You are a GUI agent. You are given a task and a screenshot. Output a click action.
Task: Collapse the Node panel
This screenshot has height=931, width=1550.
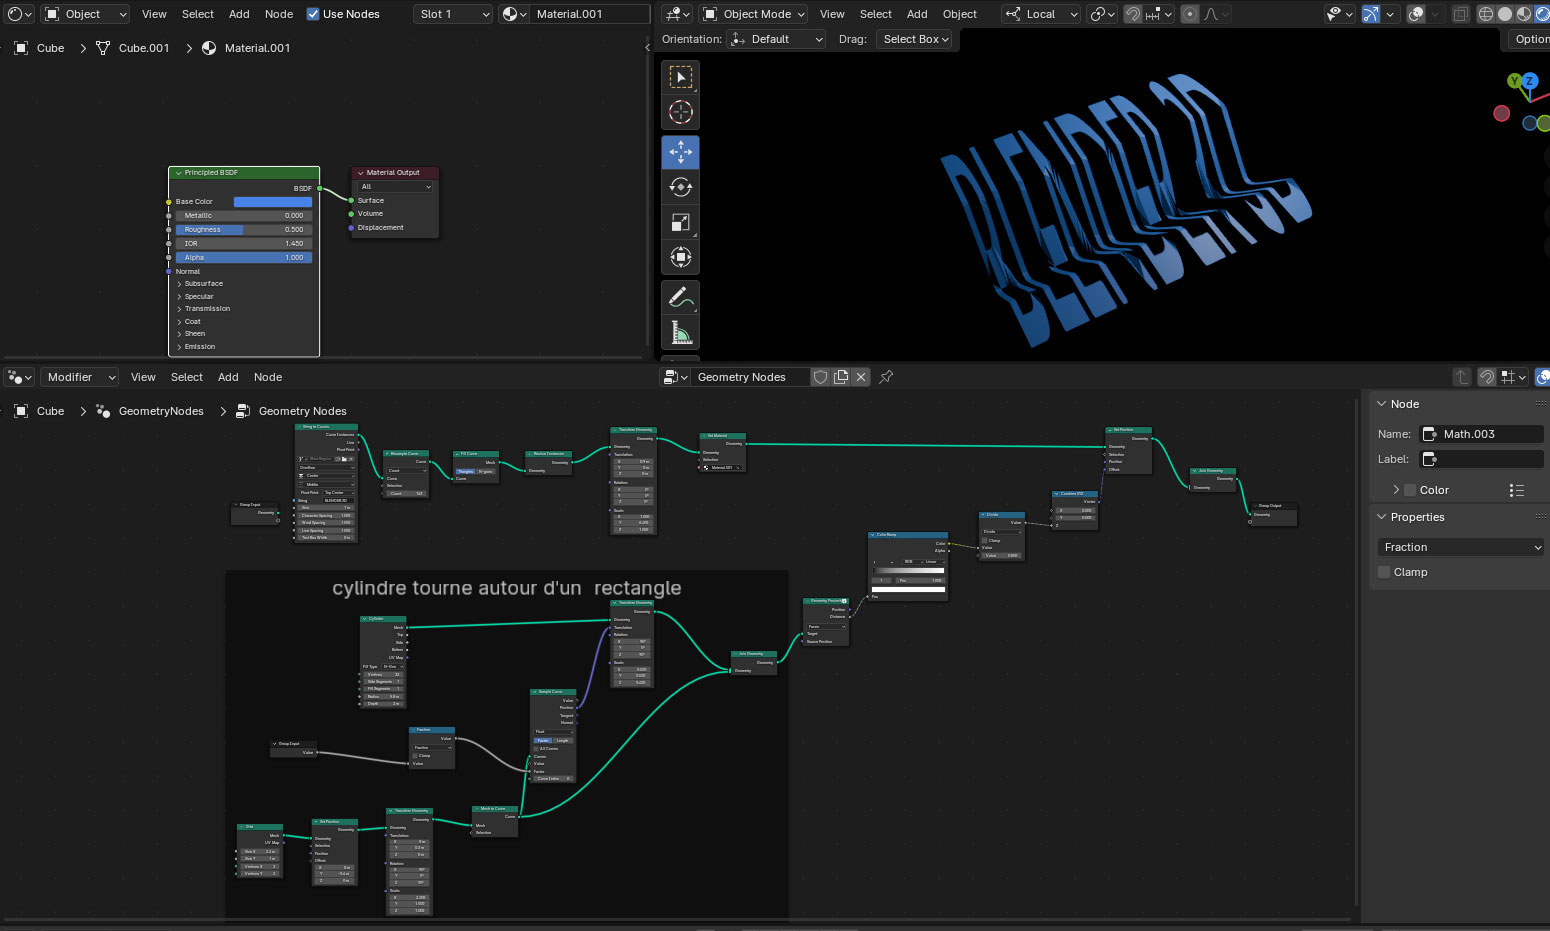pyautogui.click(x=1382, y=404)
